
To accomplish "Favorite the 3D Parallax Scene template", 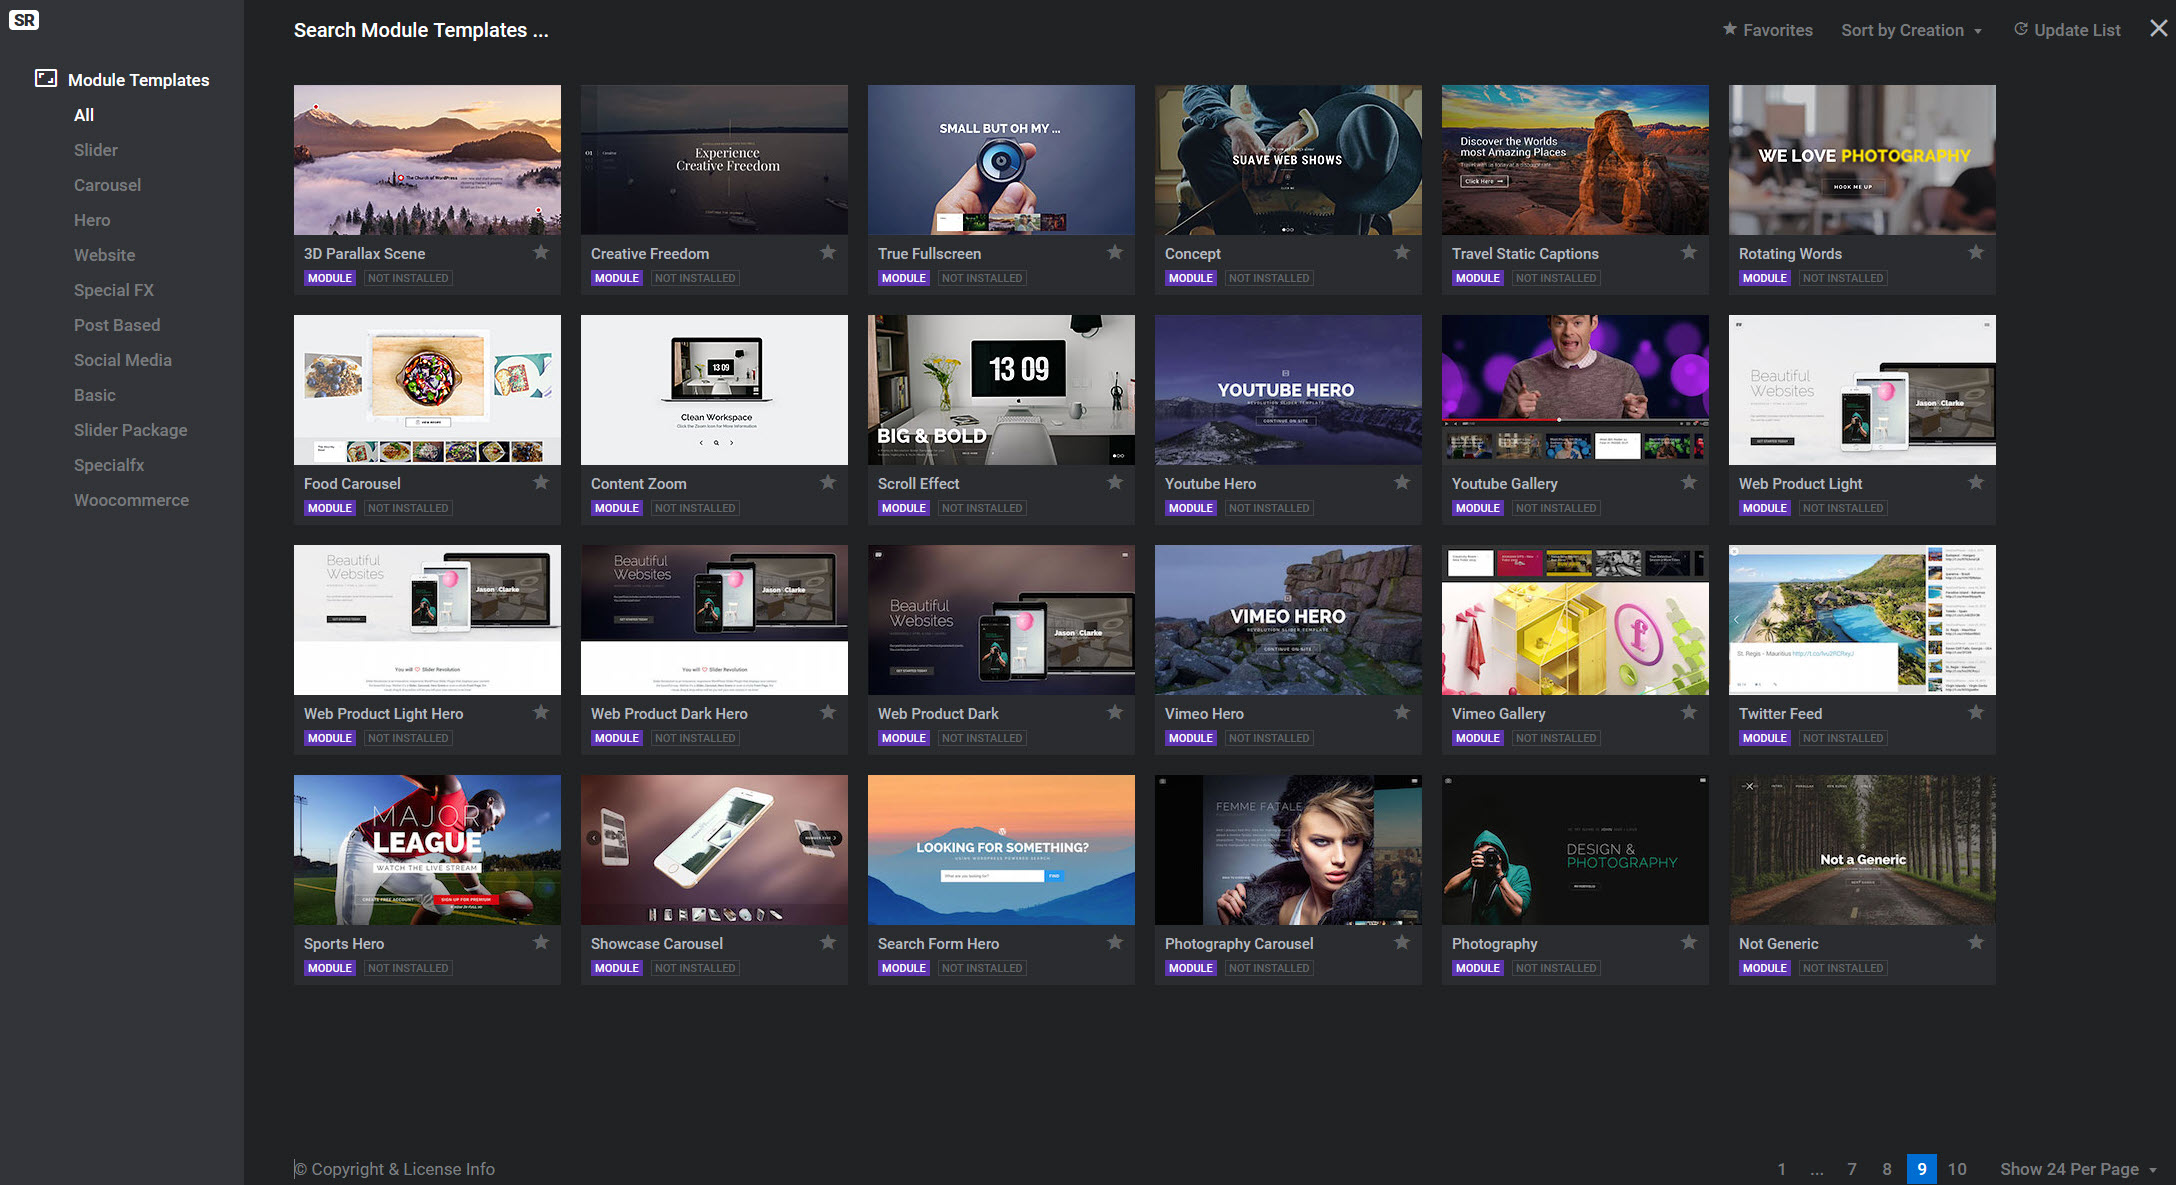I will point(541,252).
